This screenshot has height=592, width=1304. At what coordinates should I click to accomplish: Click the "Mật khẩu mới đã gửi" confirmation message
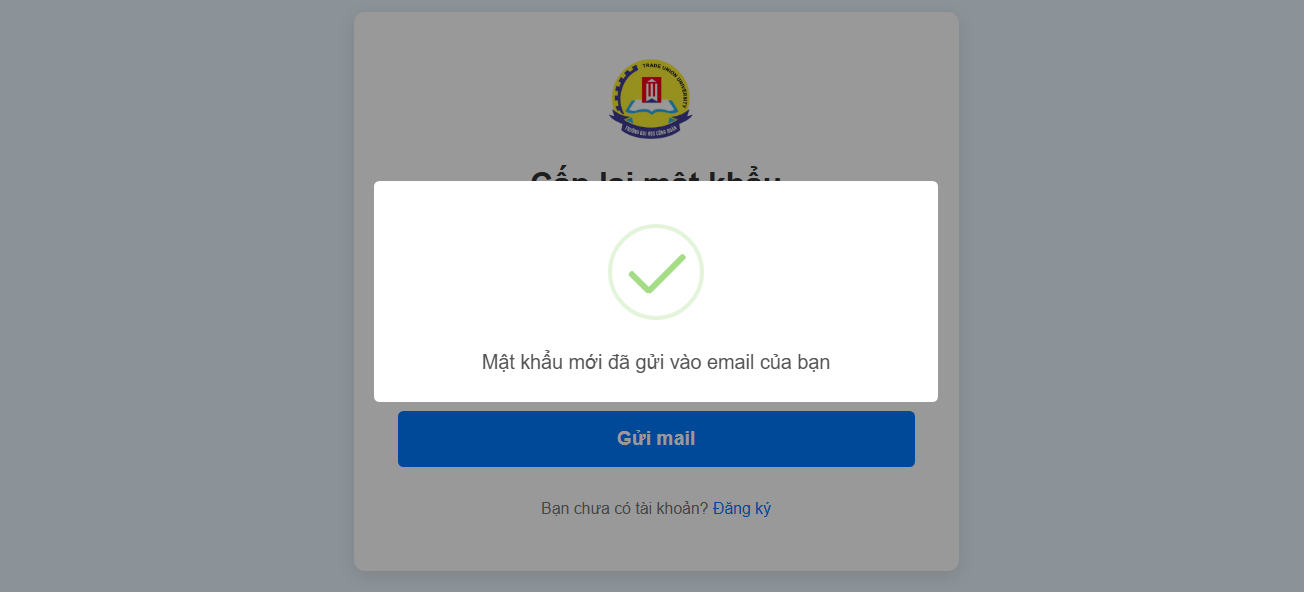pyautogui.click(x=656, y=362)
